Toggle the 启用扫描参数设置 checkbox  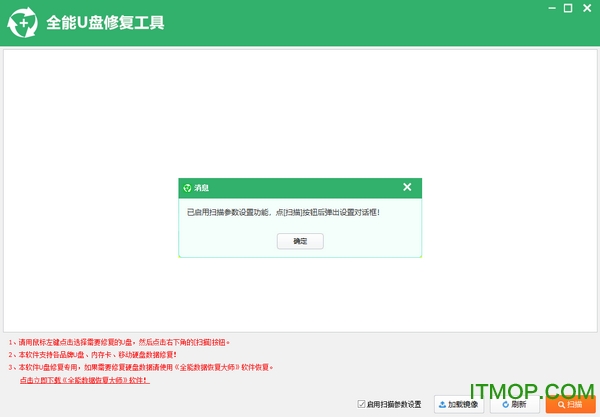(x=361, y=404)
